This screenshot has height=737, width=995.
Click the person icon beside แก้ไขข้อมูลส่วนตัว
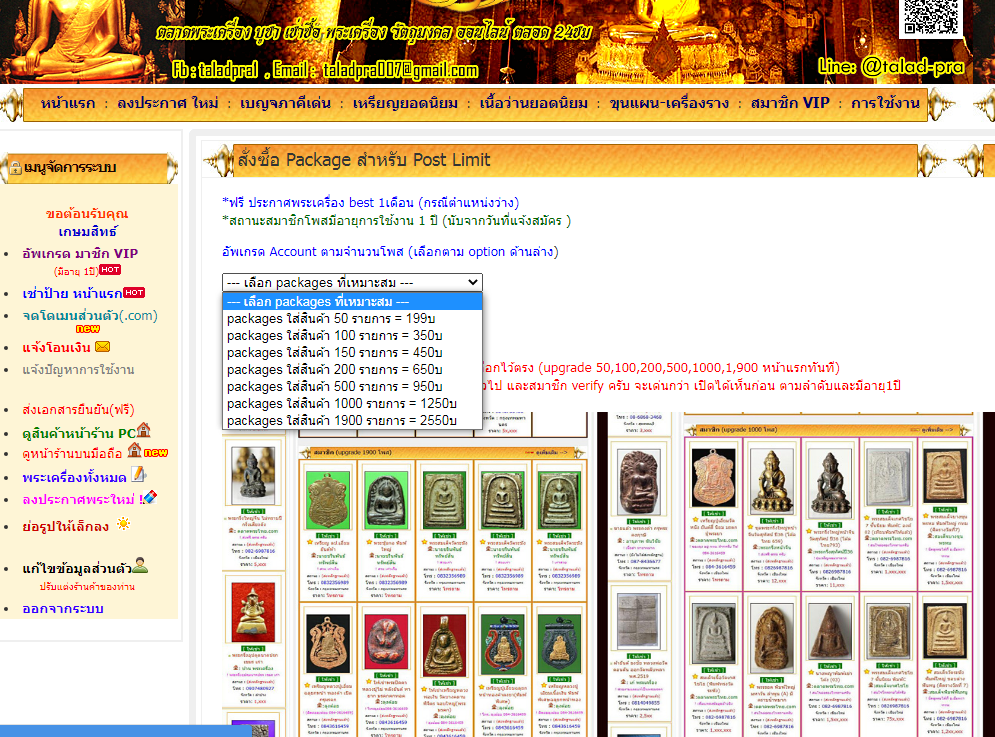pyautogui.click(x=140, y=567)
